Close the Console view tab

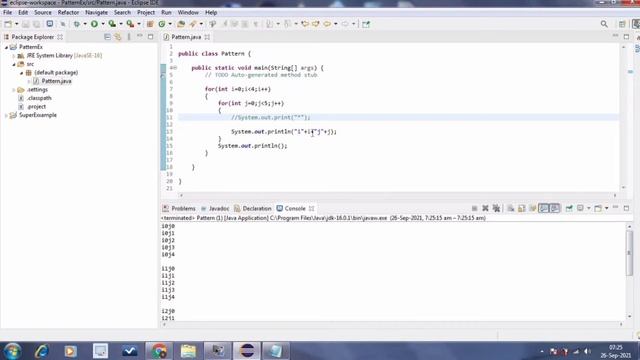click(312, 209)
